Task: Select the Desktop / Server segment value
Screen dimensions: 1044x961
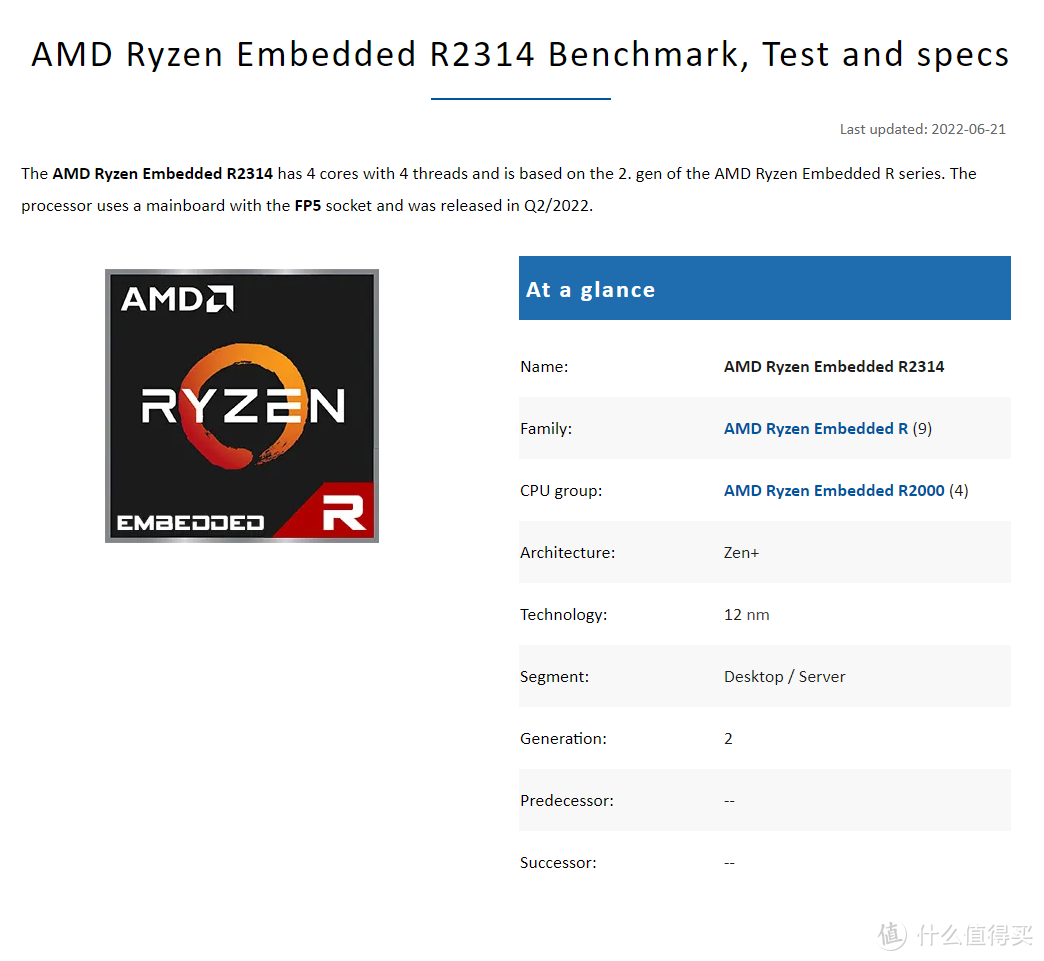Action: click(x=784, y=677)
